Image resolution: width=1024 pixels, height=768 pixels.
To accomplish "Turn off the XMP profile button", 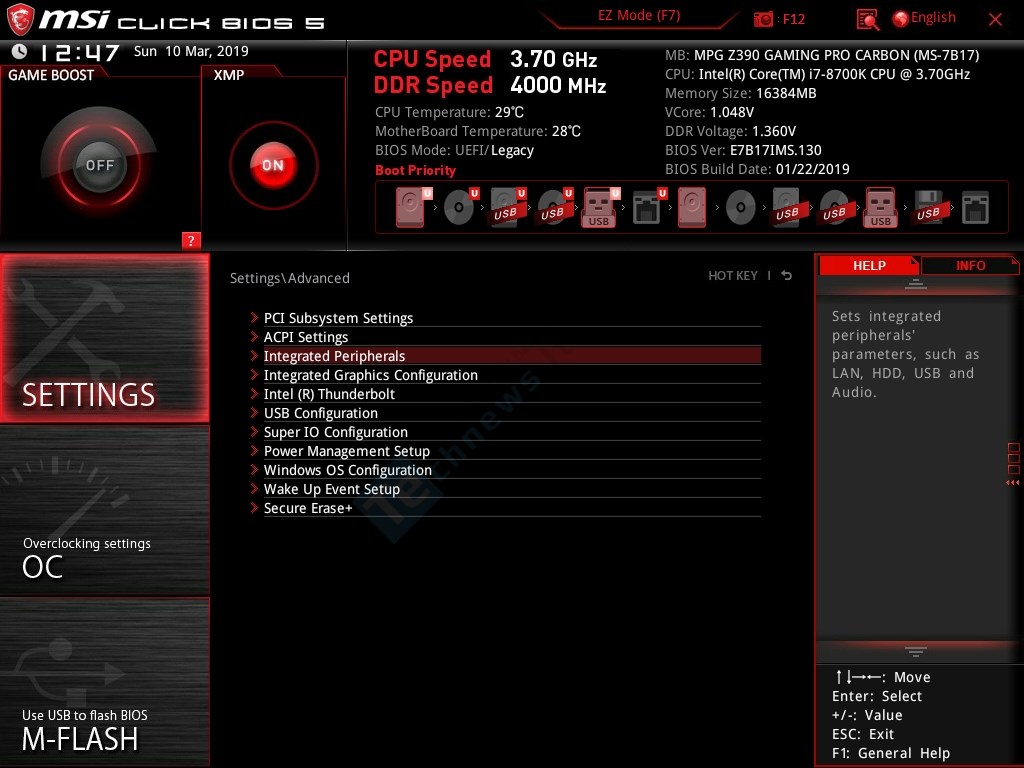I will pos(273,165).
